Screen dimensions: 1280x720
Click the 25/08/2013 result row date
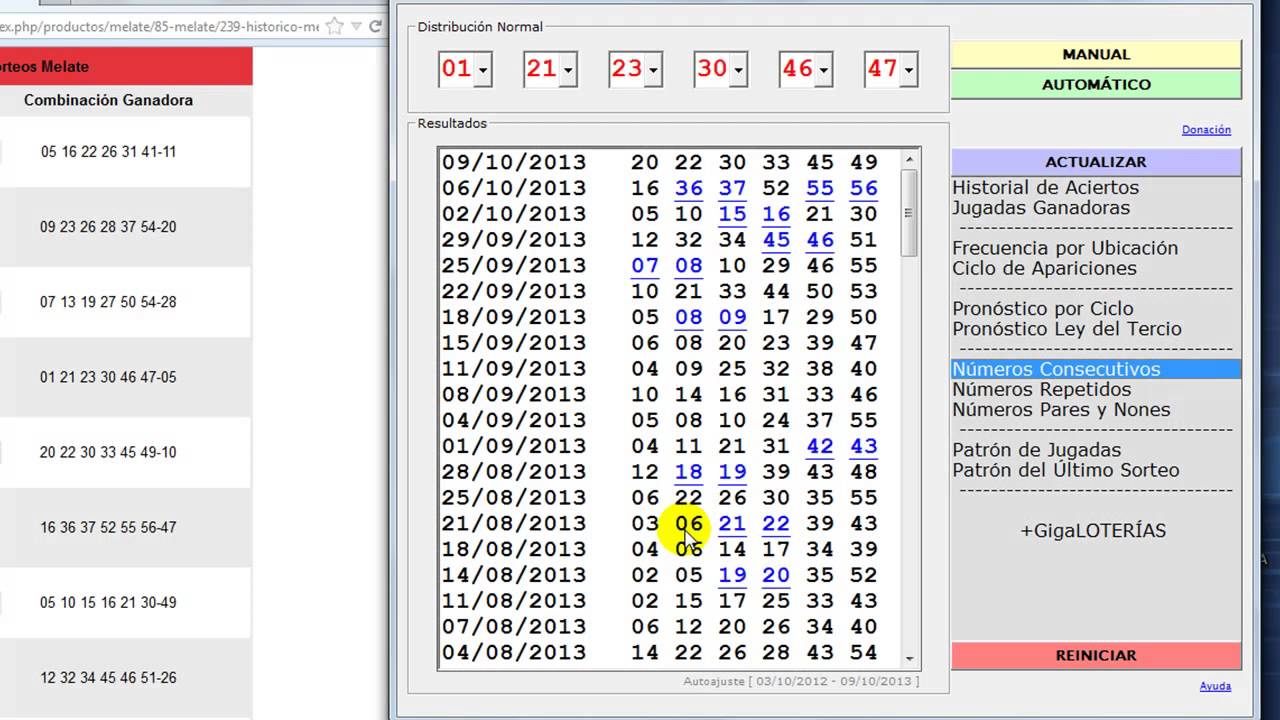click(514, 498)
